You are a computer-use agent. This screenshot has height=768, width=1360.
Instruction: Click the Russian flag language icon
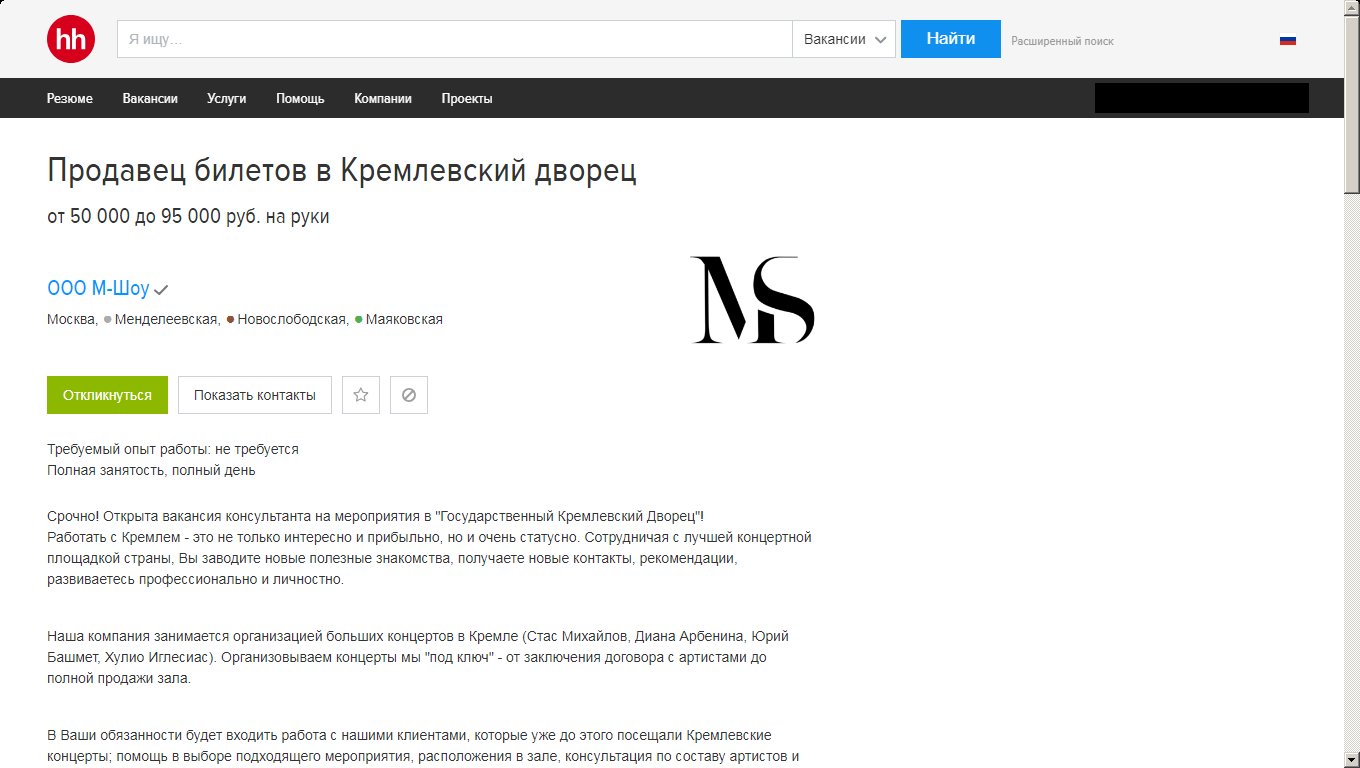[1288, 40]
